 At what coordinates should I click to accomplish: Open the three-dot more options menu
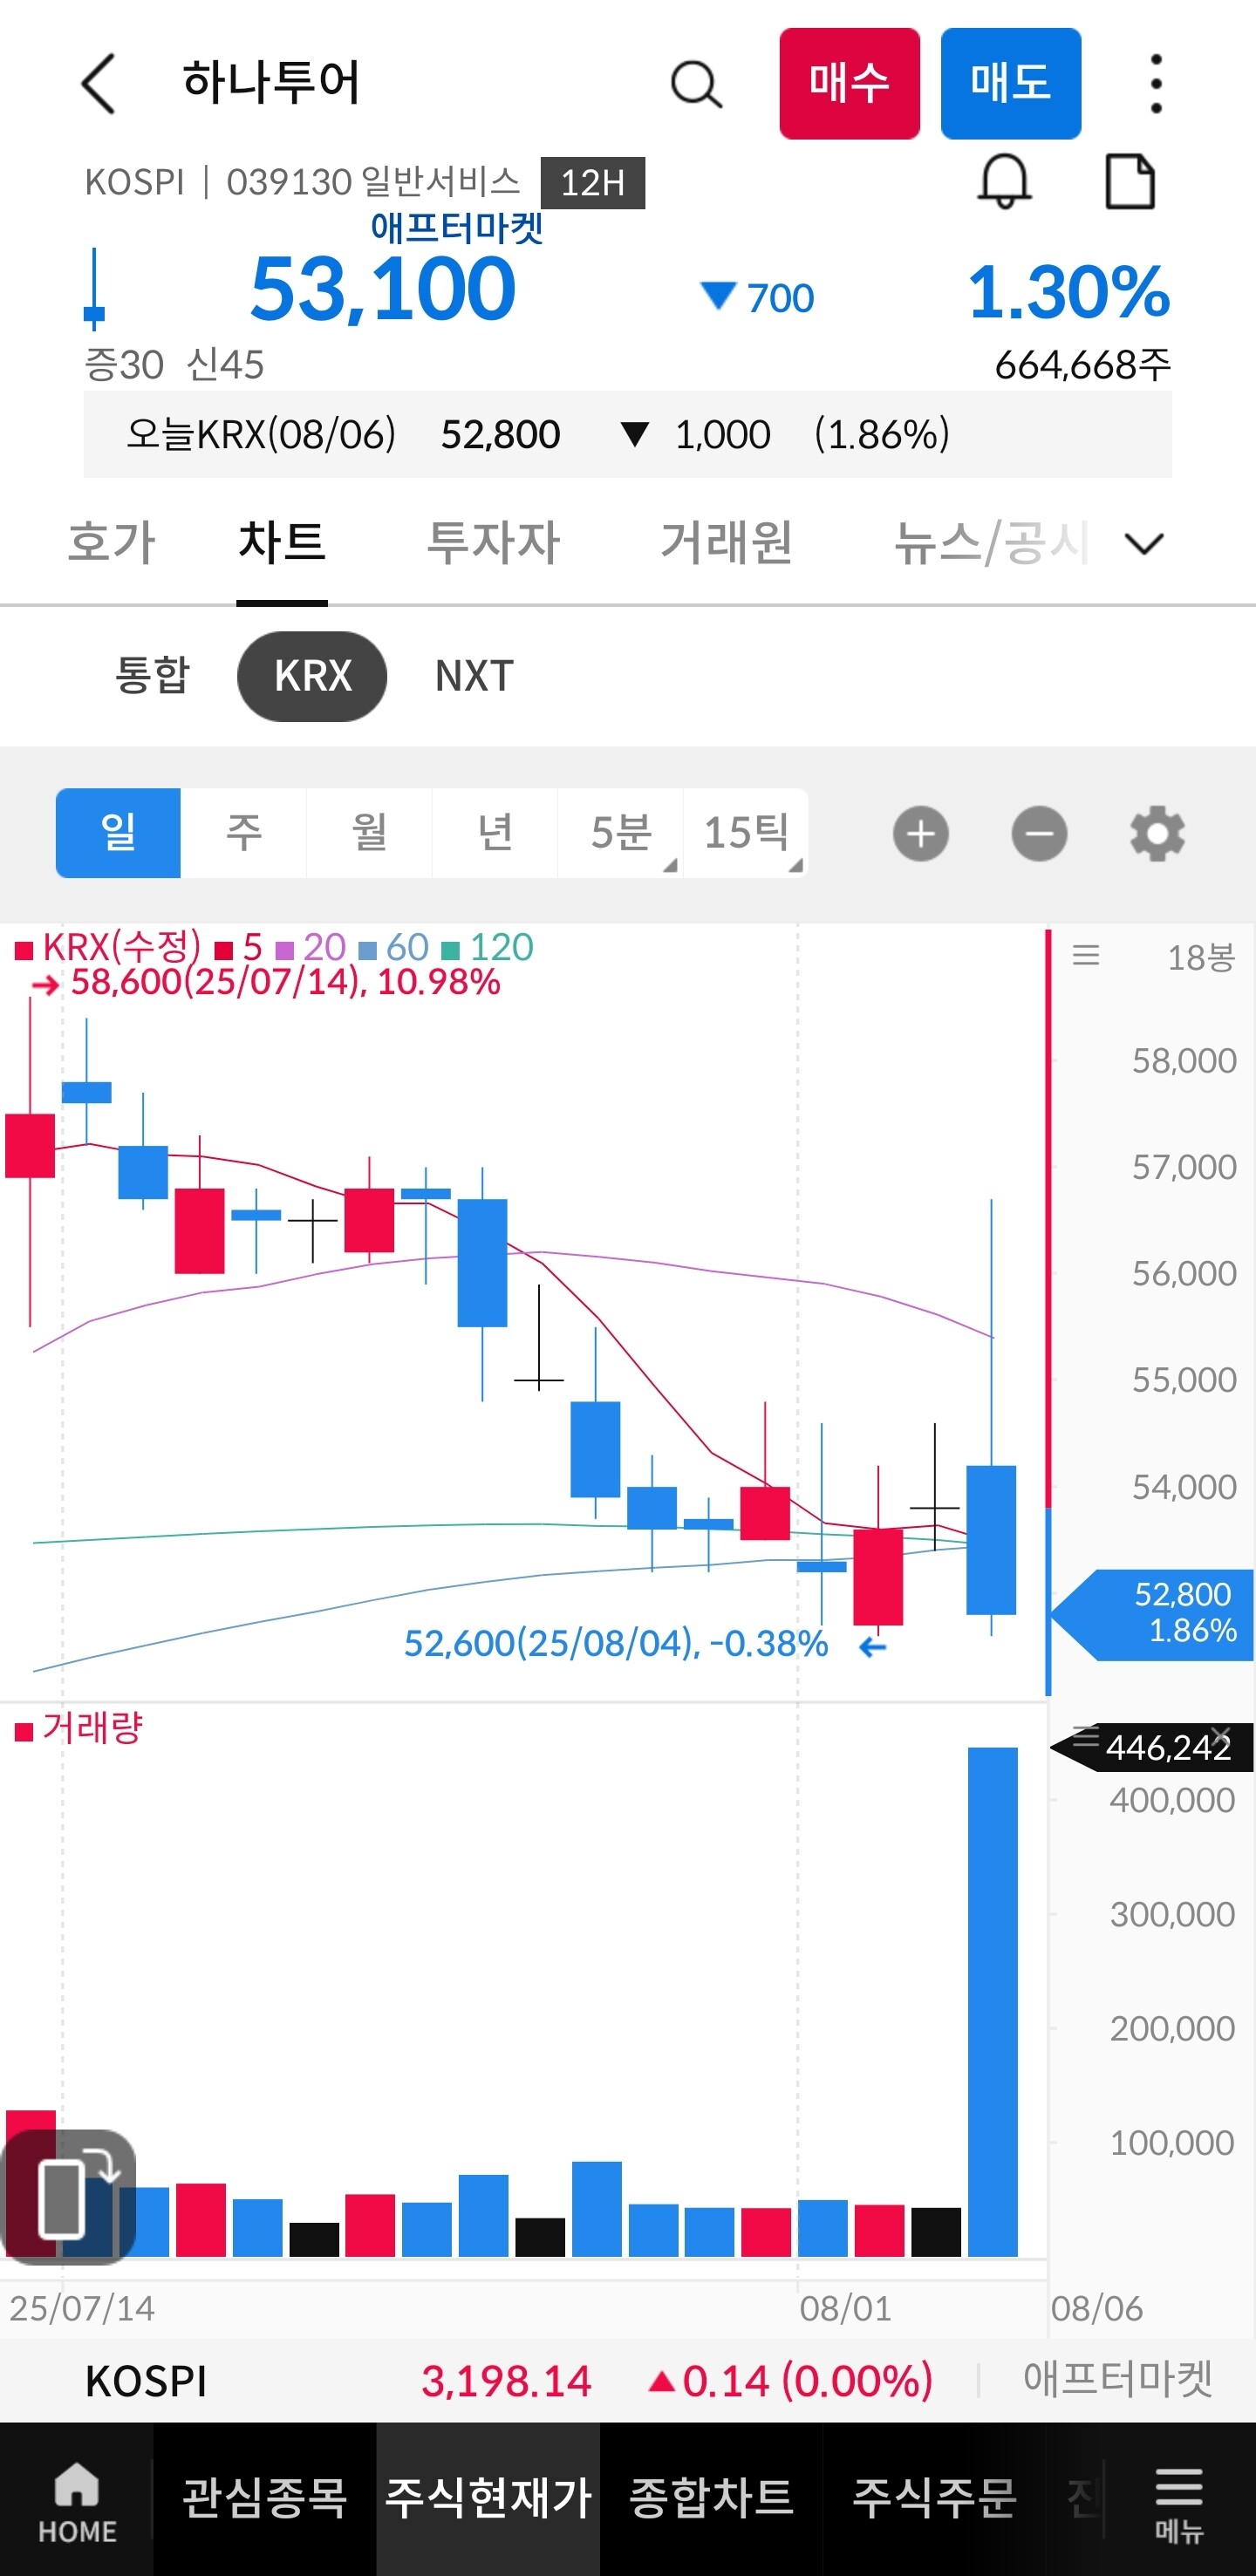1156,83
